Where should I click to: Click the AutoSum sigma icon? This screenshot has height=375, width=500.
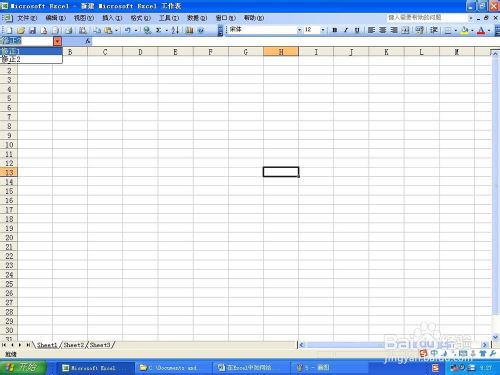point(159,30)
